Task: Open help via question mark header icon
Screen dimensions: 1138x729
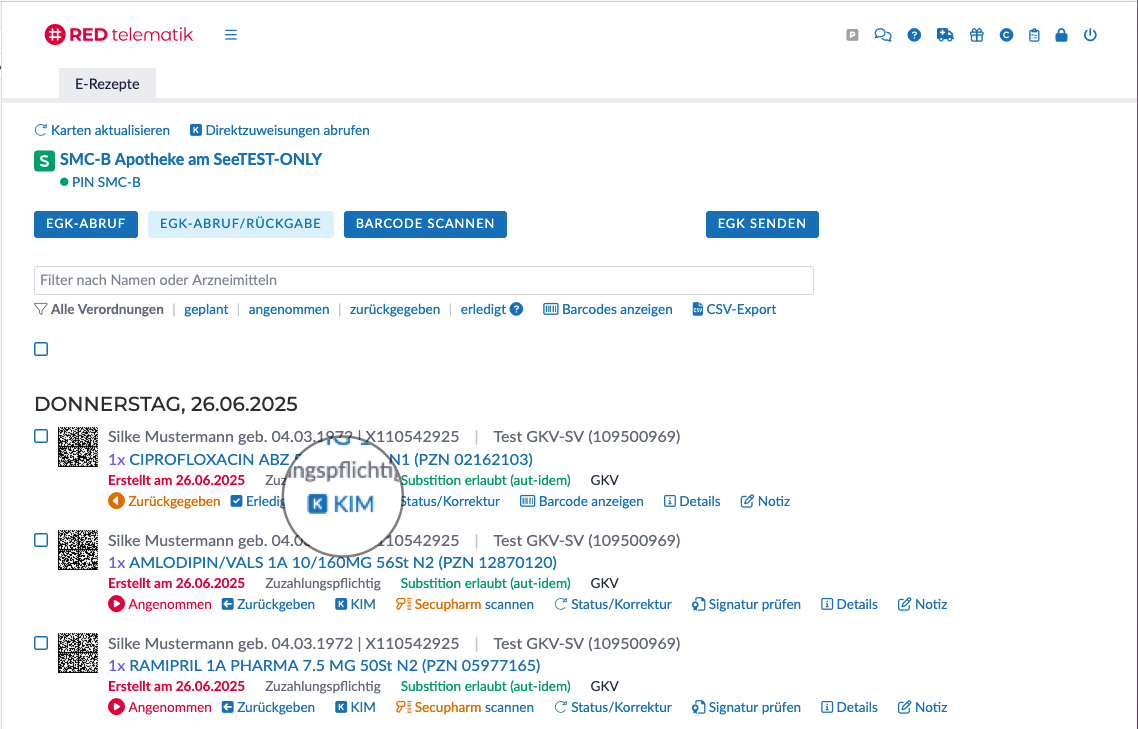Action: click(x=914, y=35)
